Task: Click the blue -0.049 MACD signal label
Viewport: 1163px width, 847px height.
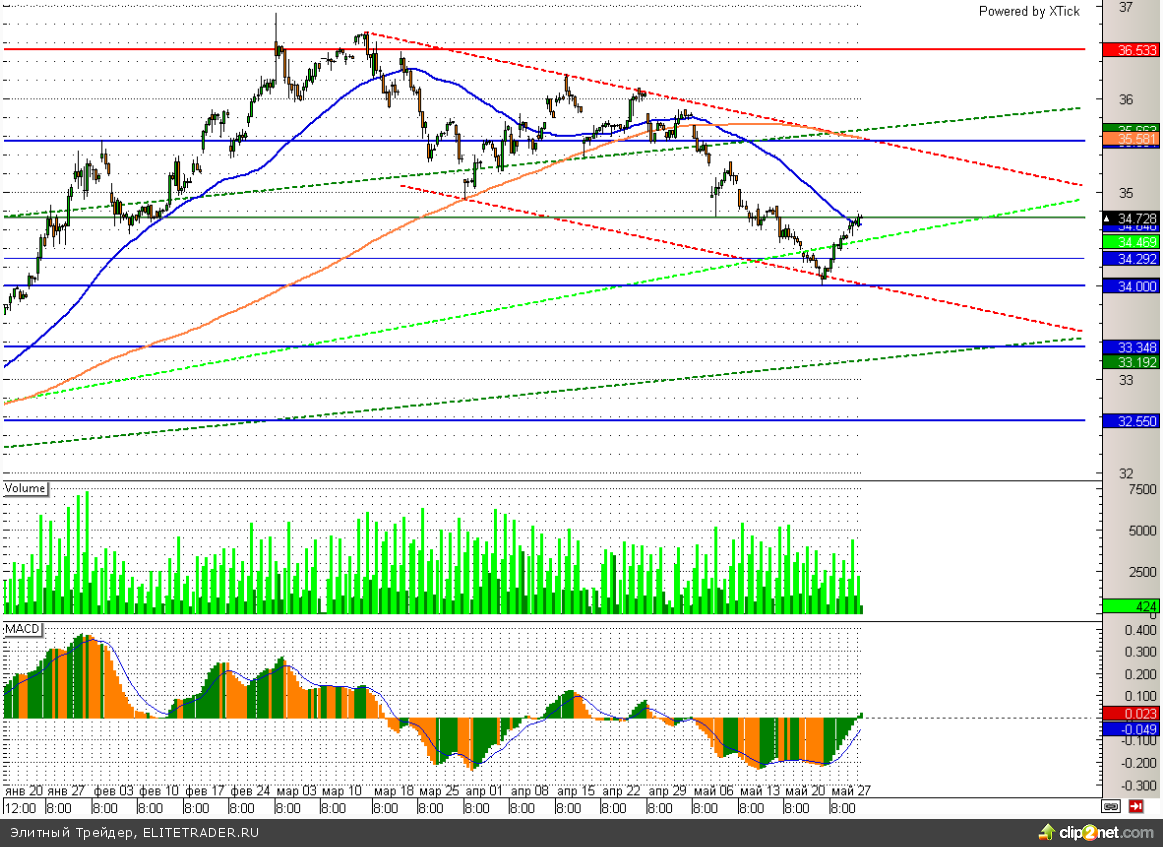Action: click(1130, 729)
